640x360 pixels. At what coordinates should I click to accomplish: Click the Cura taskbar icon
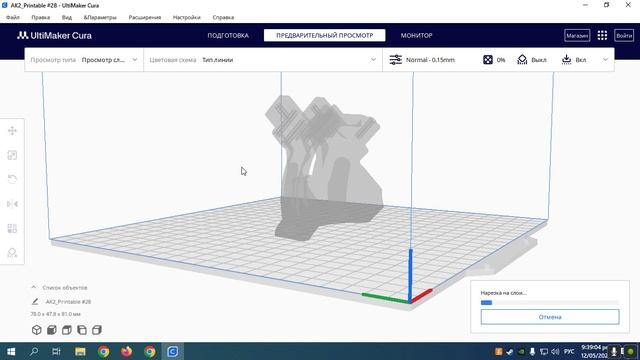tap(173, 351)
